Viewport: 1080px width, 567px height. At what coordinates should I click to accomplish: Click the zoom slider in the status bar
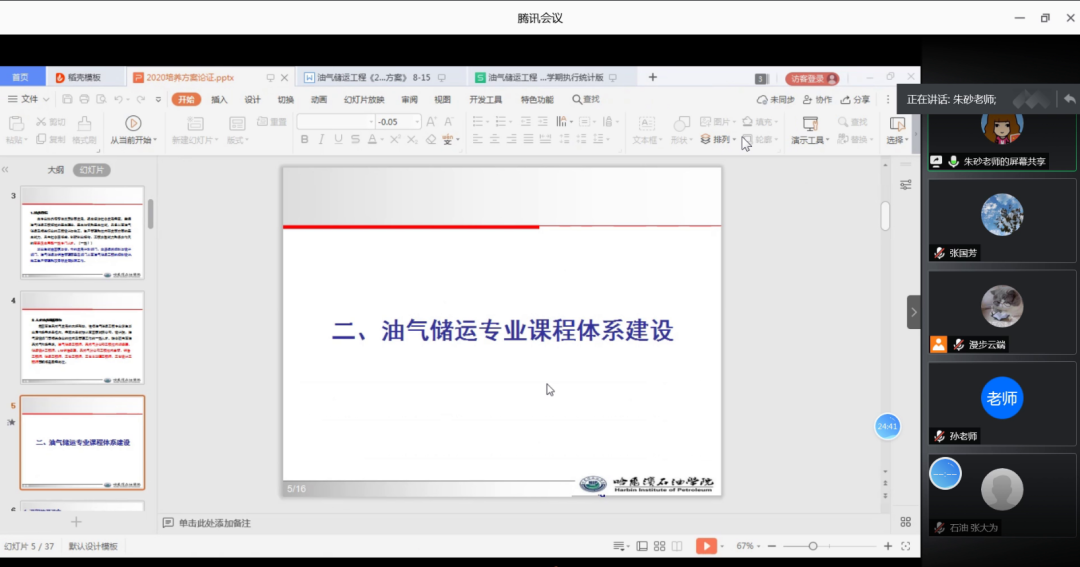[813, 546]
